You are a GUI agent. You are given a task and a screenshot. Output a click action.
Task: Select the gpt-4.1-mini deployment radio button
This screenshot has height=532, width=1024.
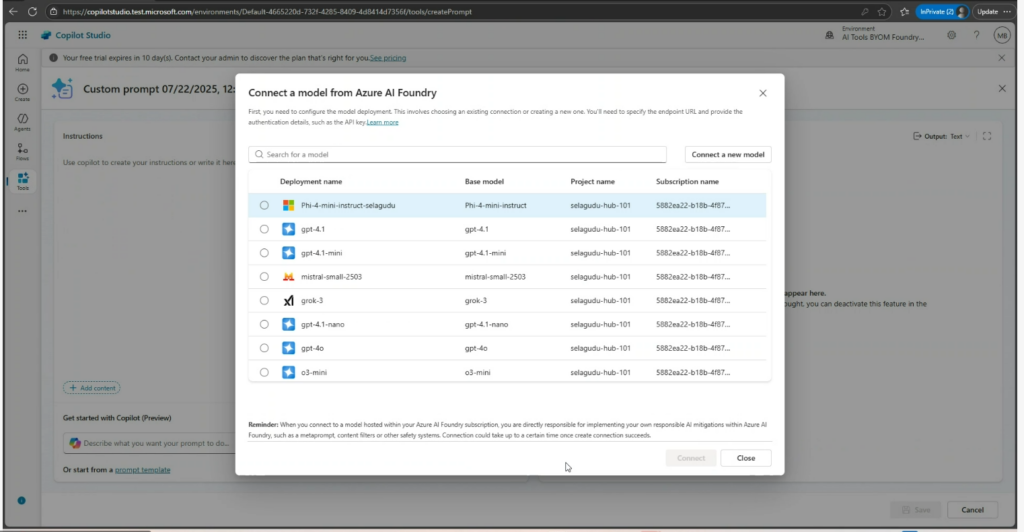(264, 253)
